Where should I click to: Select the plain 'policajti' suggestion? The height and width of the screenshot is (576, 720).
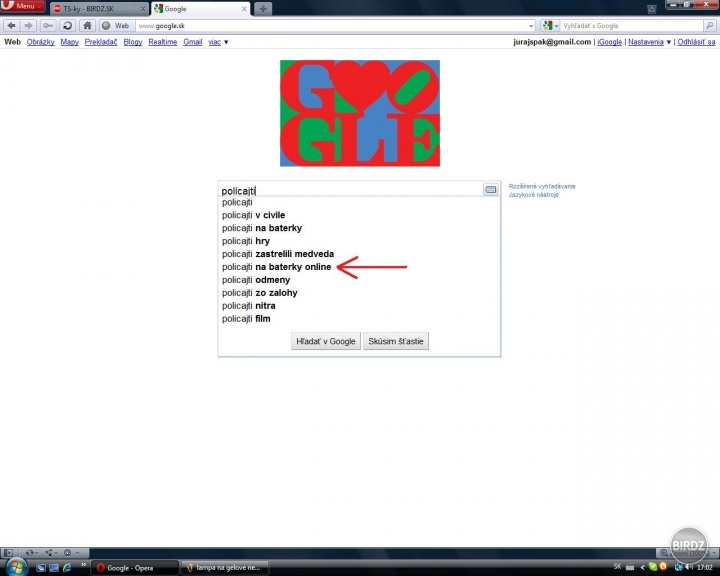[359, 202]
